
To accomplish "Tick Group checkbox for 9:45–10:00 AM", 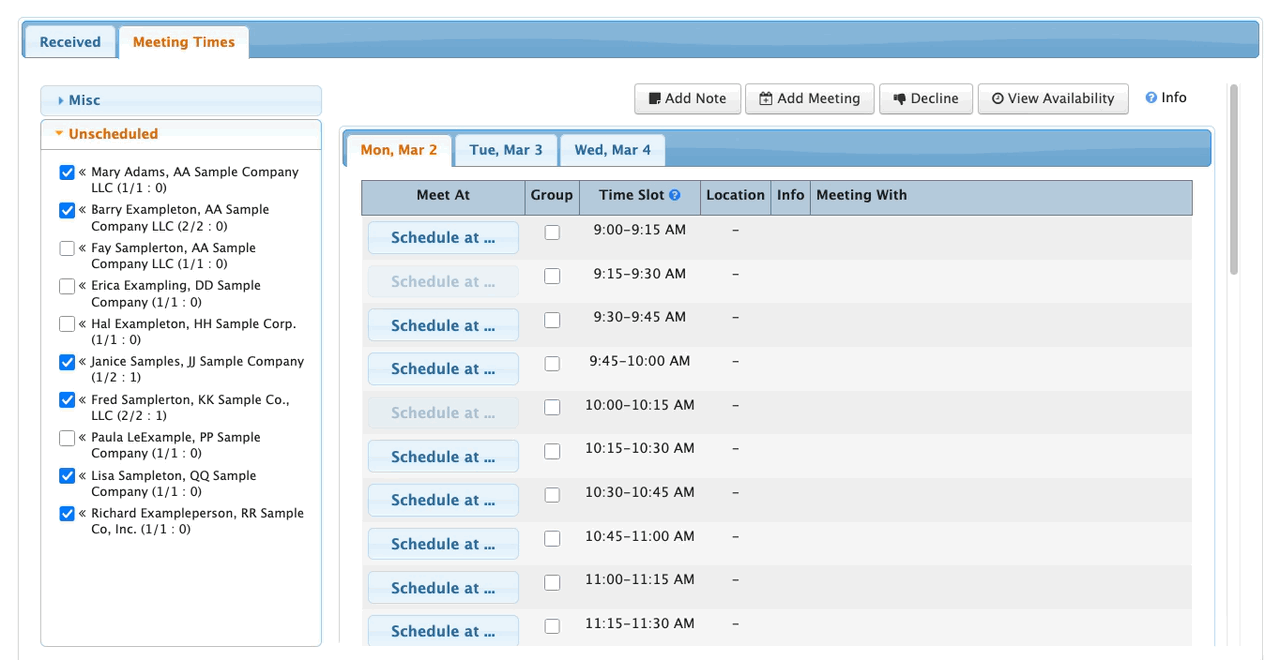I will point(552,364).
